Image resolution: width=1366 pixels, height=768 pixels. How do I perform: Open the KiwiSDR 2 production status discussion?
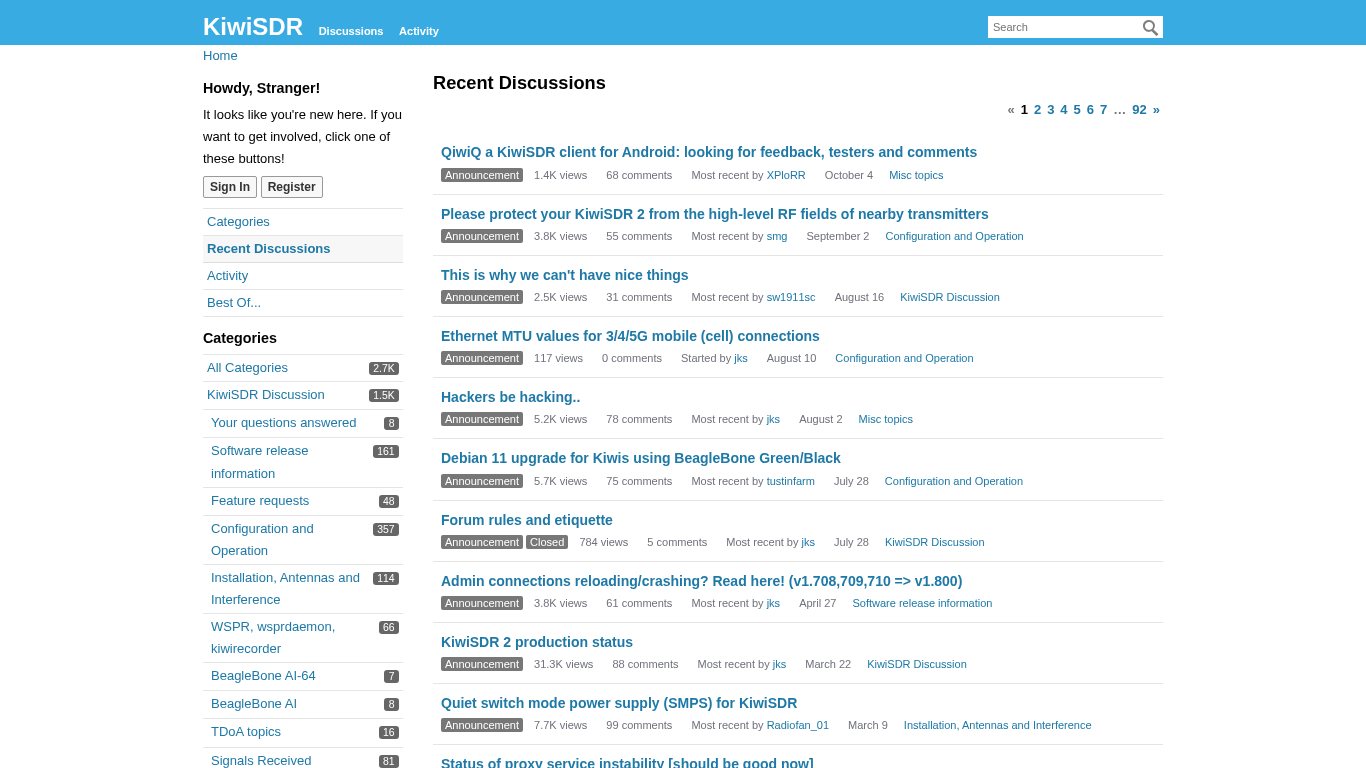point(537,642)
